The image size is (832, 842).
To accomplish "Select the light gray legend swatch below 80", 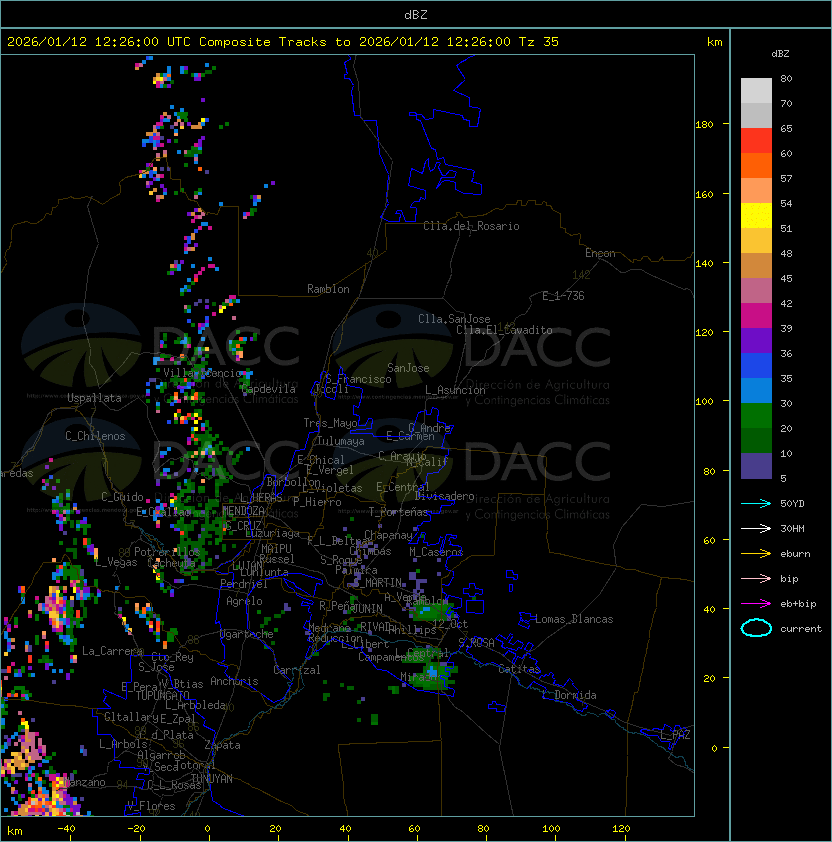I will (x=756, y=90).
